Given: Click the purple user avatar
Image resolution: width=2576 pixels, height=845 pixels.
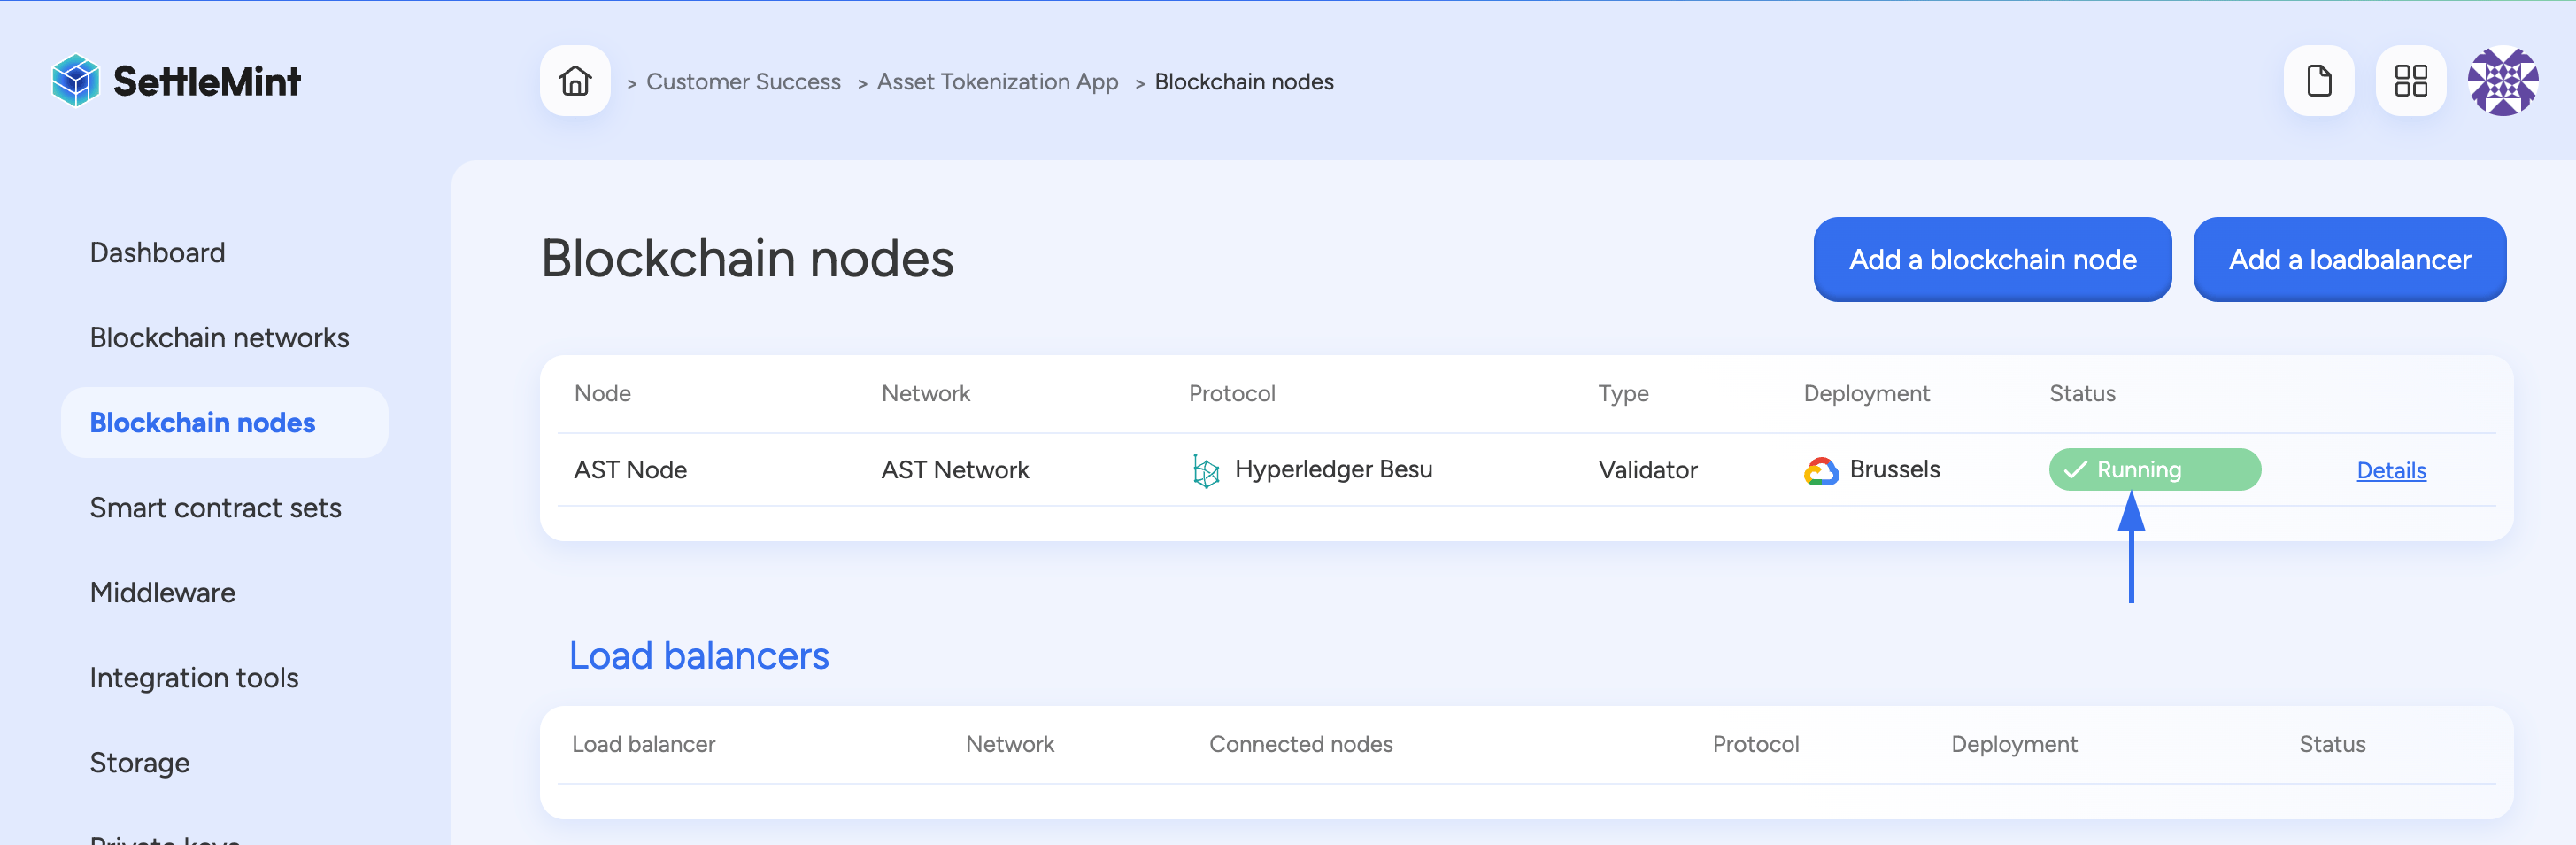Looking at the screenshot, I should (2504, 81).
